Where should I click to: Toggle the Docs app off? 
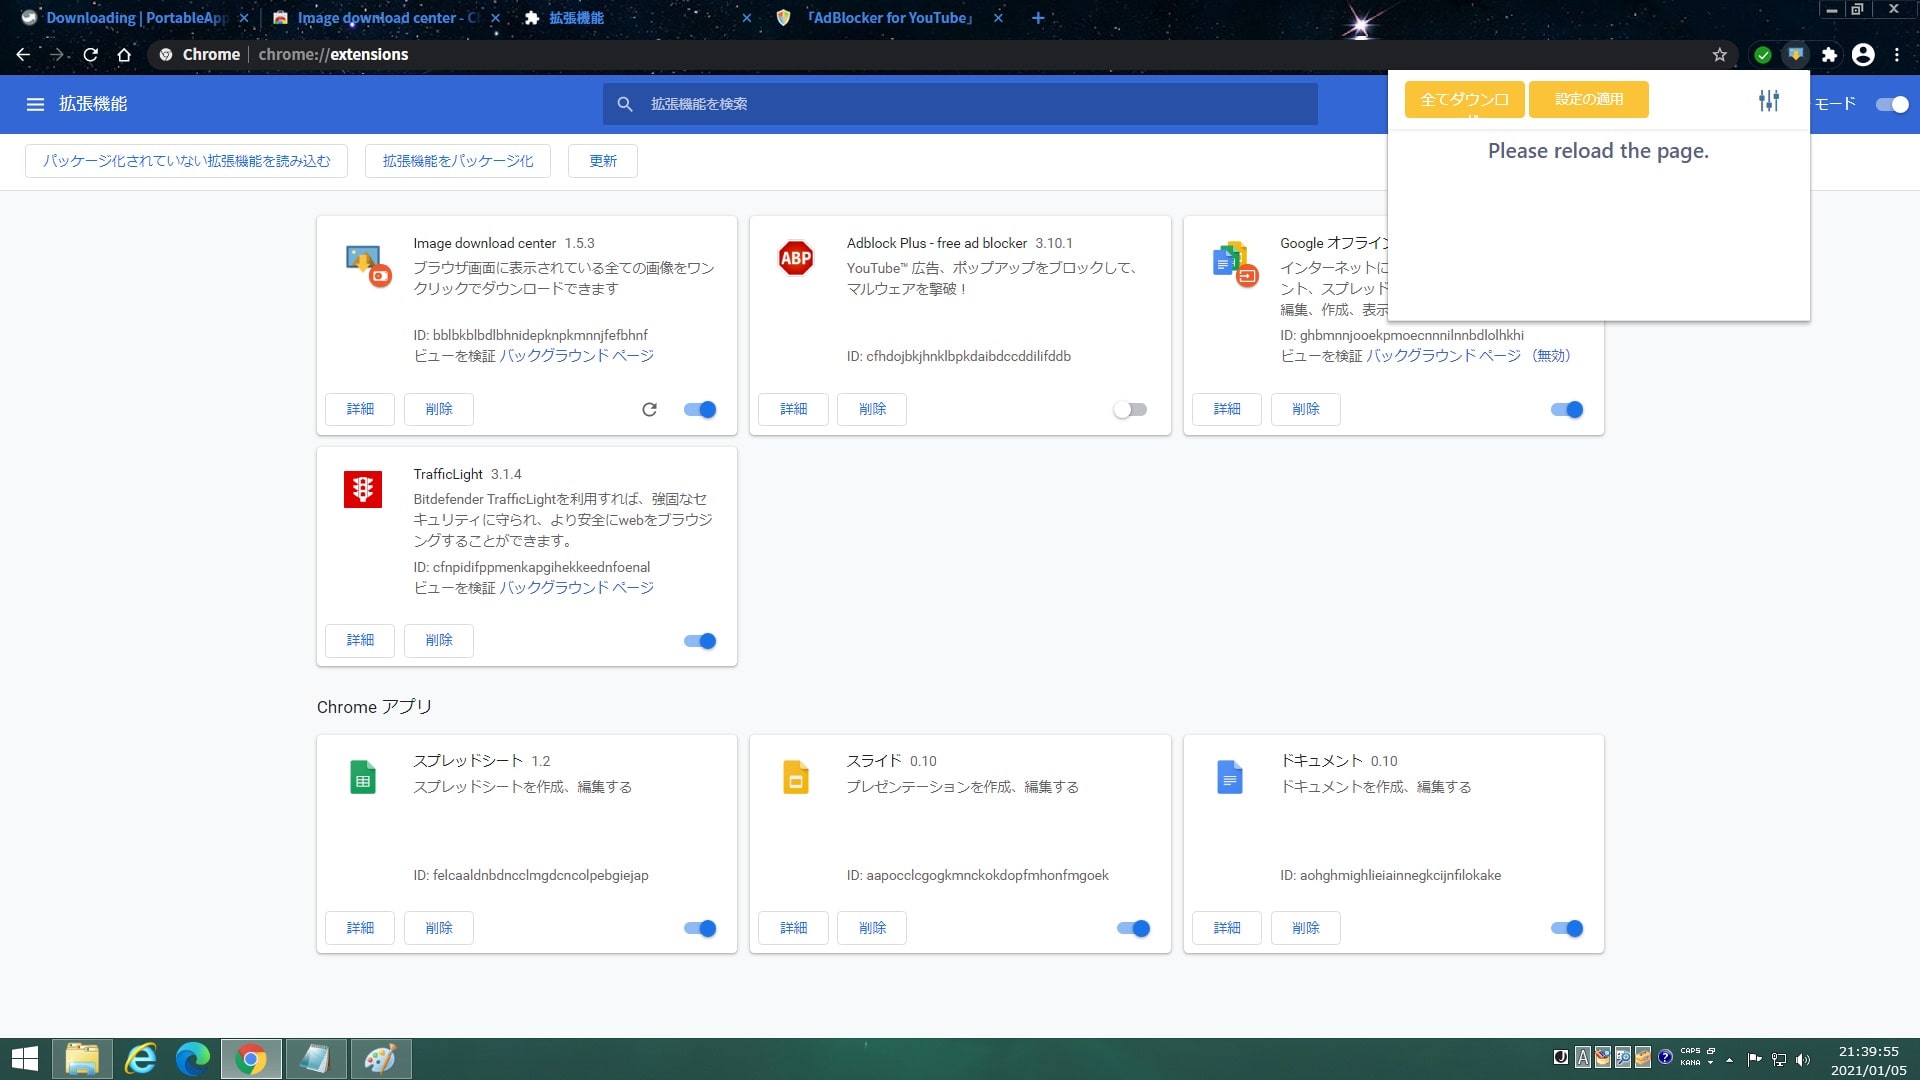pyautogui.click(x=1567, y=928)
